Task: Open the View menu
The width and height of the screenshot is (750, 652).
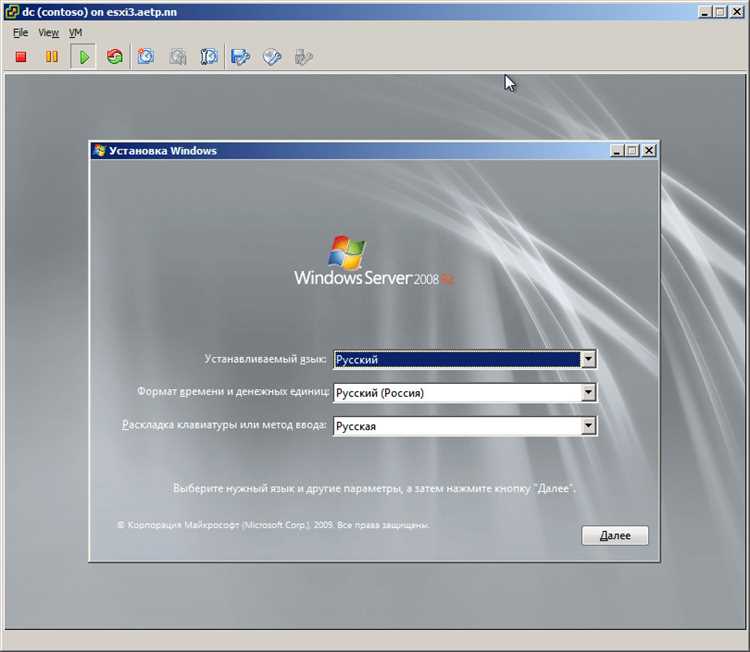Action: (x=48, y=33)
